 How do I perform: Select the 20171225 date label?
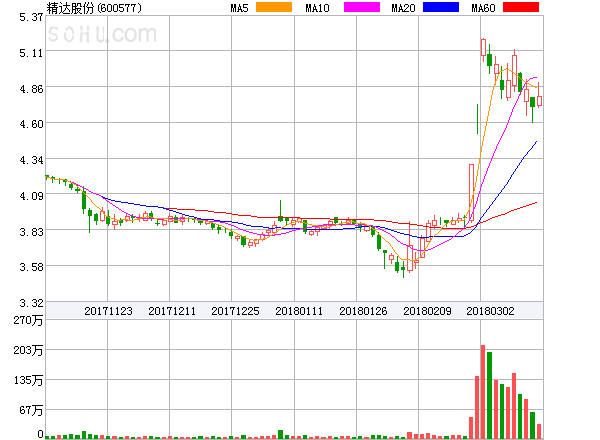pyautogui.click(x=236, y=311)
